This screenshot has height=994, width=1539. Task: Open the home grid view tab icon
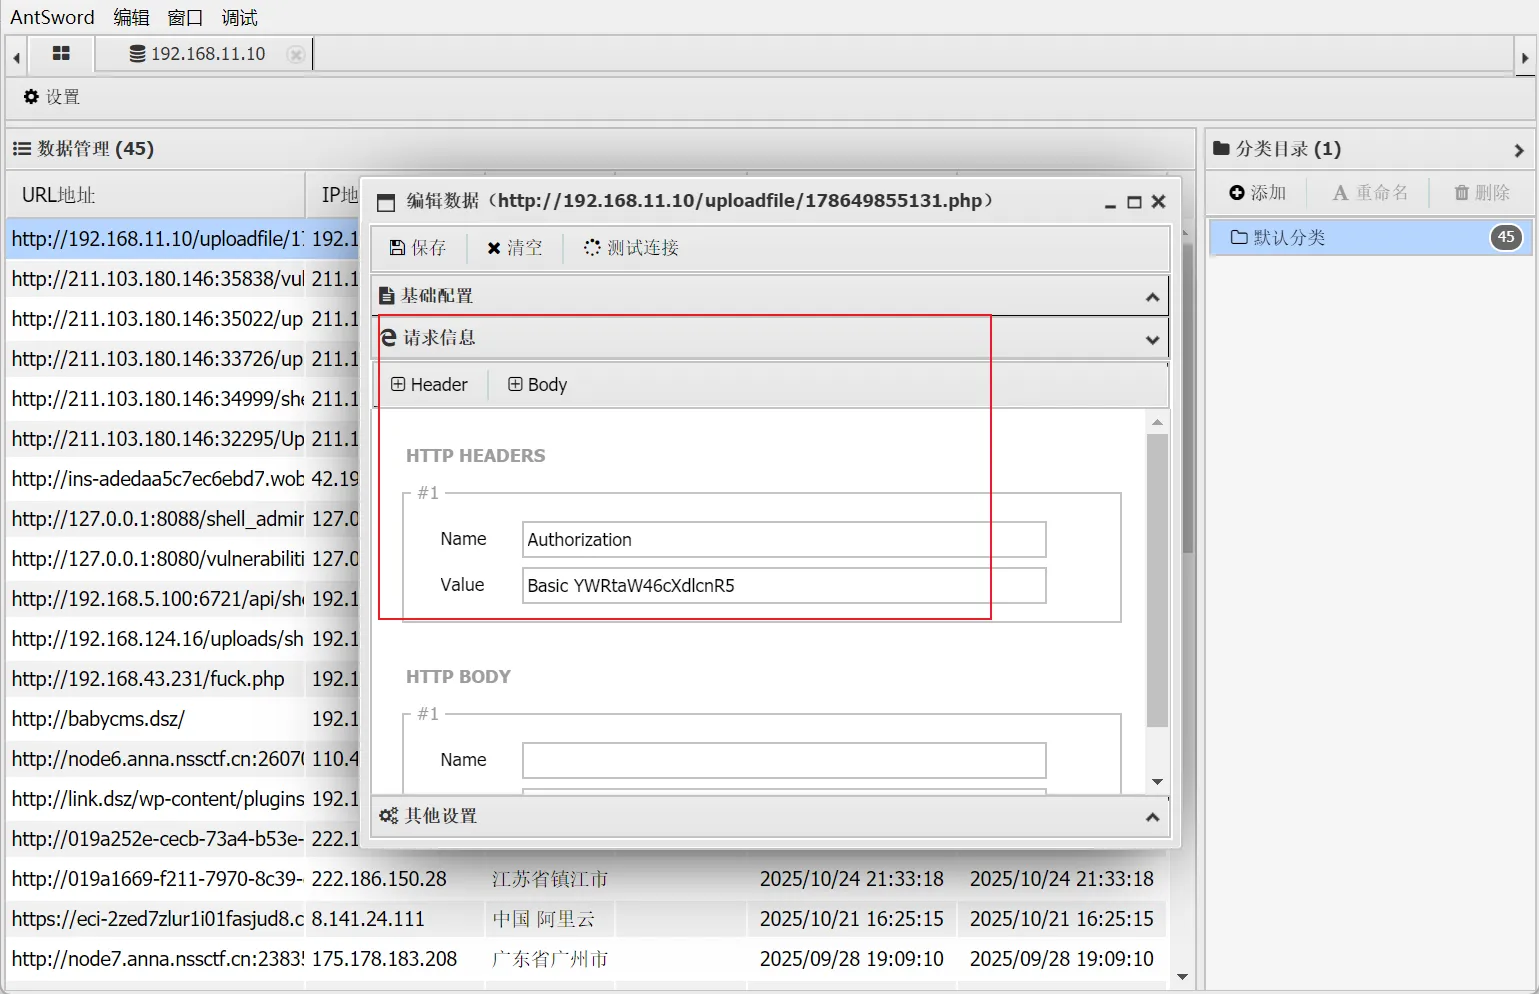61,54
